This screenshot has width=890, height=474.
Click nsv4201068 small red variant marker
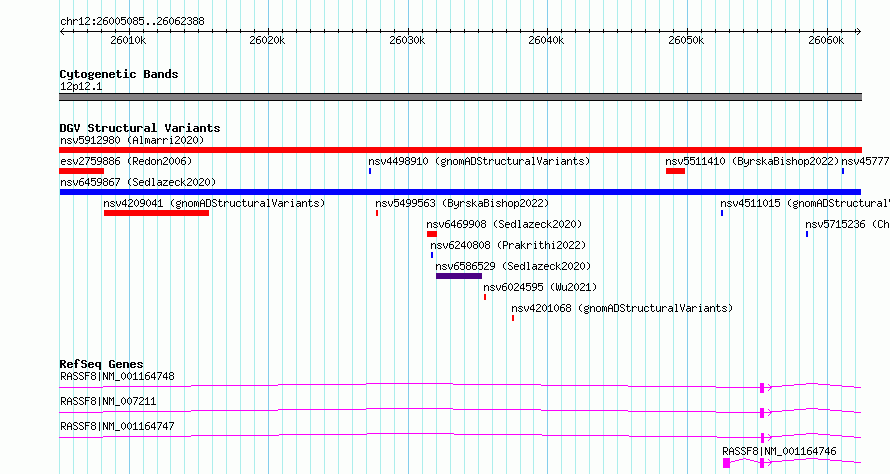pos(513,318)
